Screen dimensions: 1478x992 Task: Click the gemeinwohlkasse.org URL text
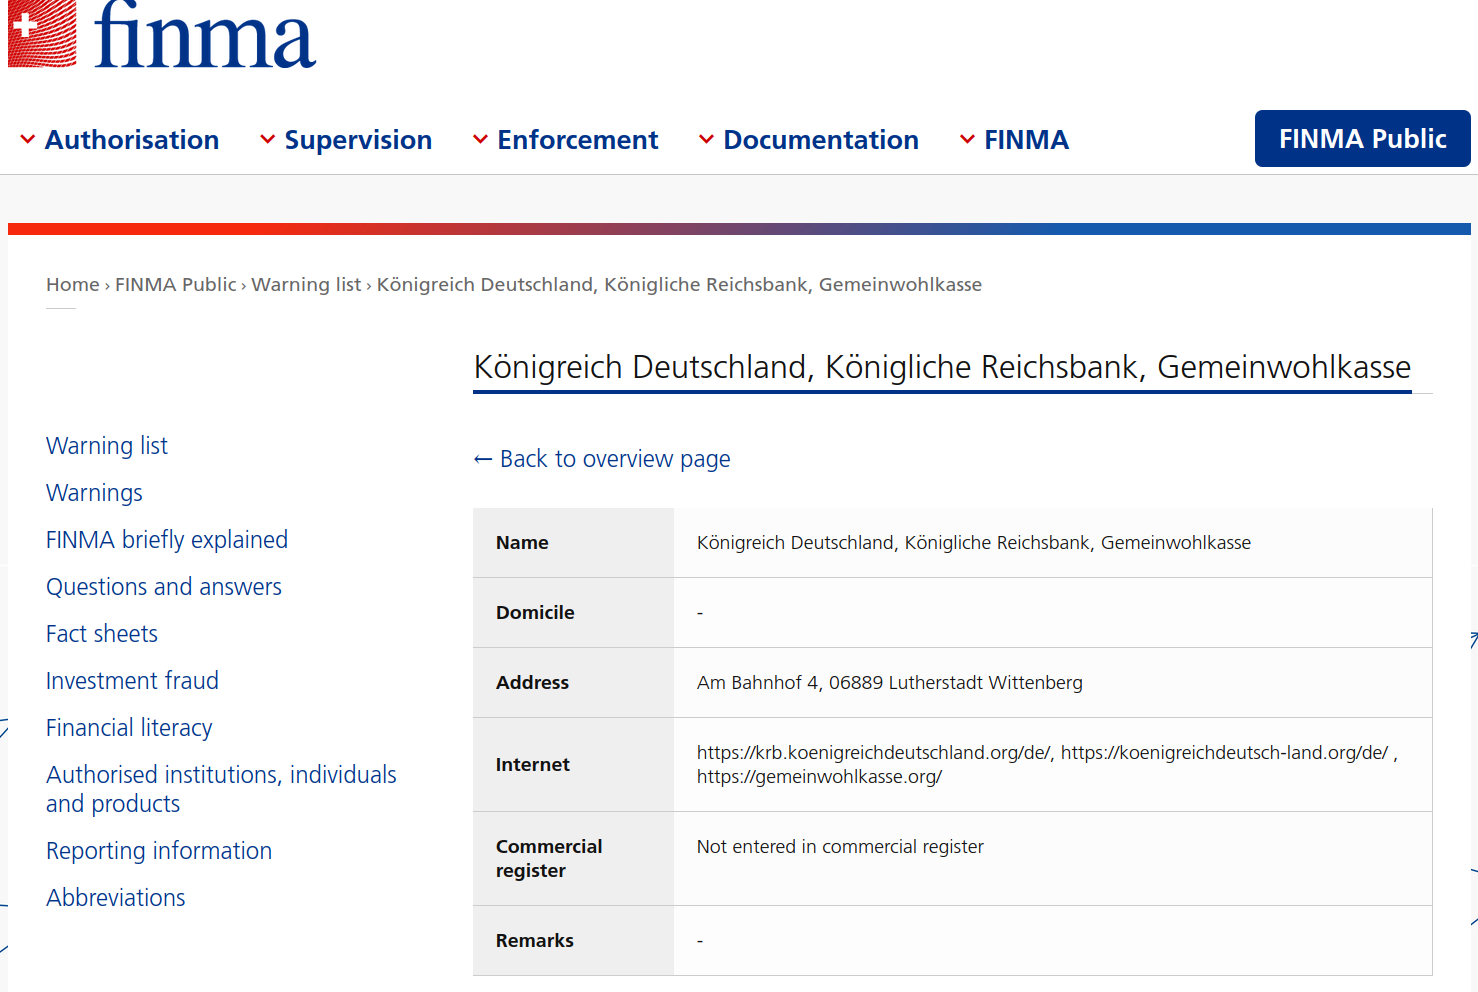(x=819, y=777)
